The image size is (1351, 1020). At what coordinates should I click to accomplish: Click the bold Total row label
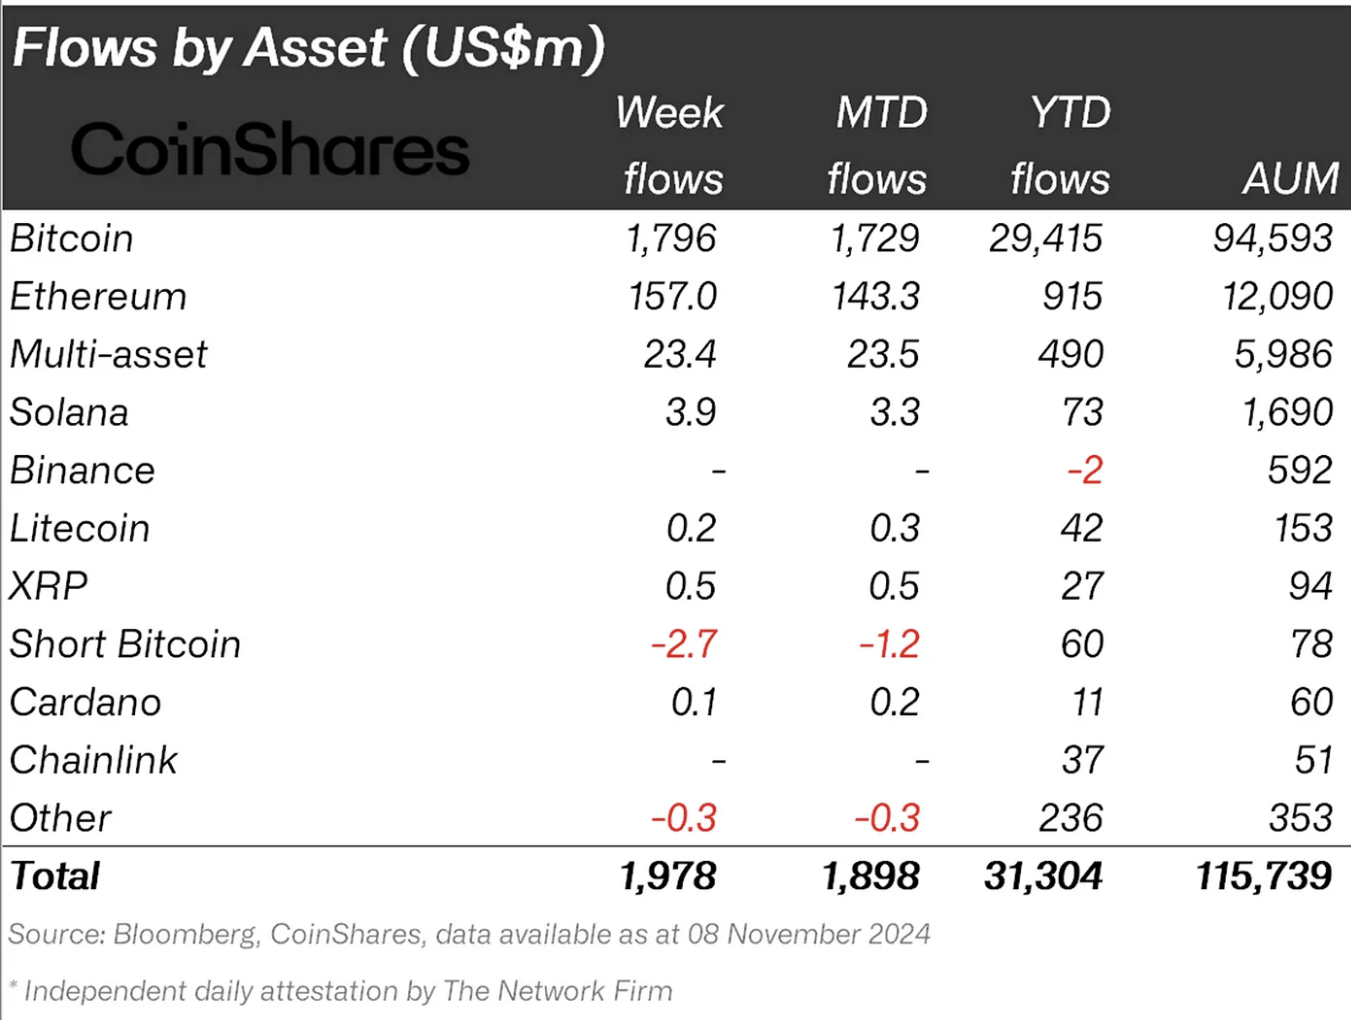pyautogui.click(x=55, y=877)
